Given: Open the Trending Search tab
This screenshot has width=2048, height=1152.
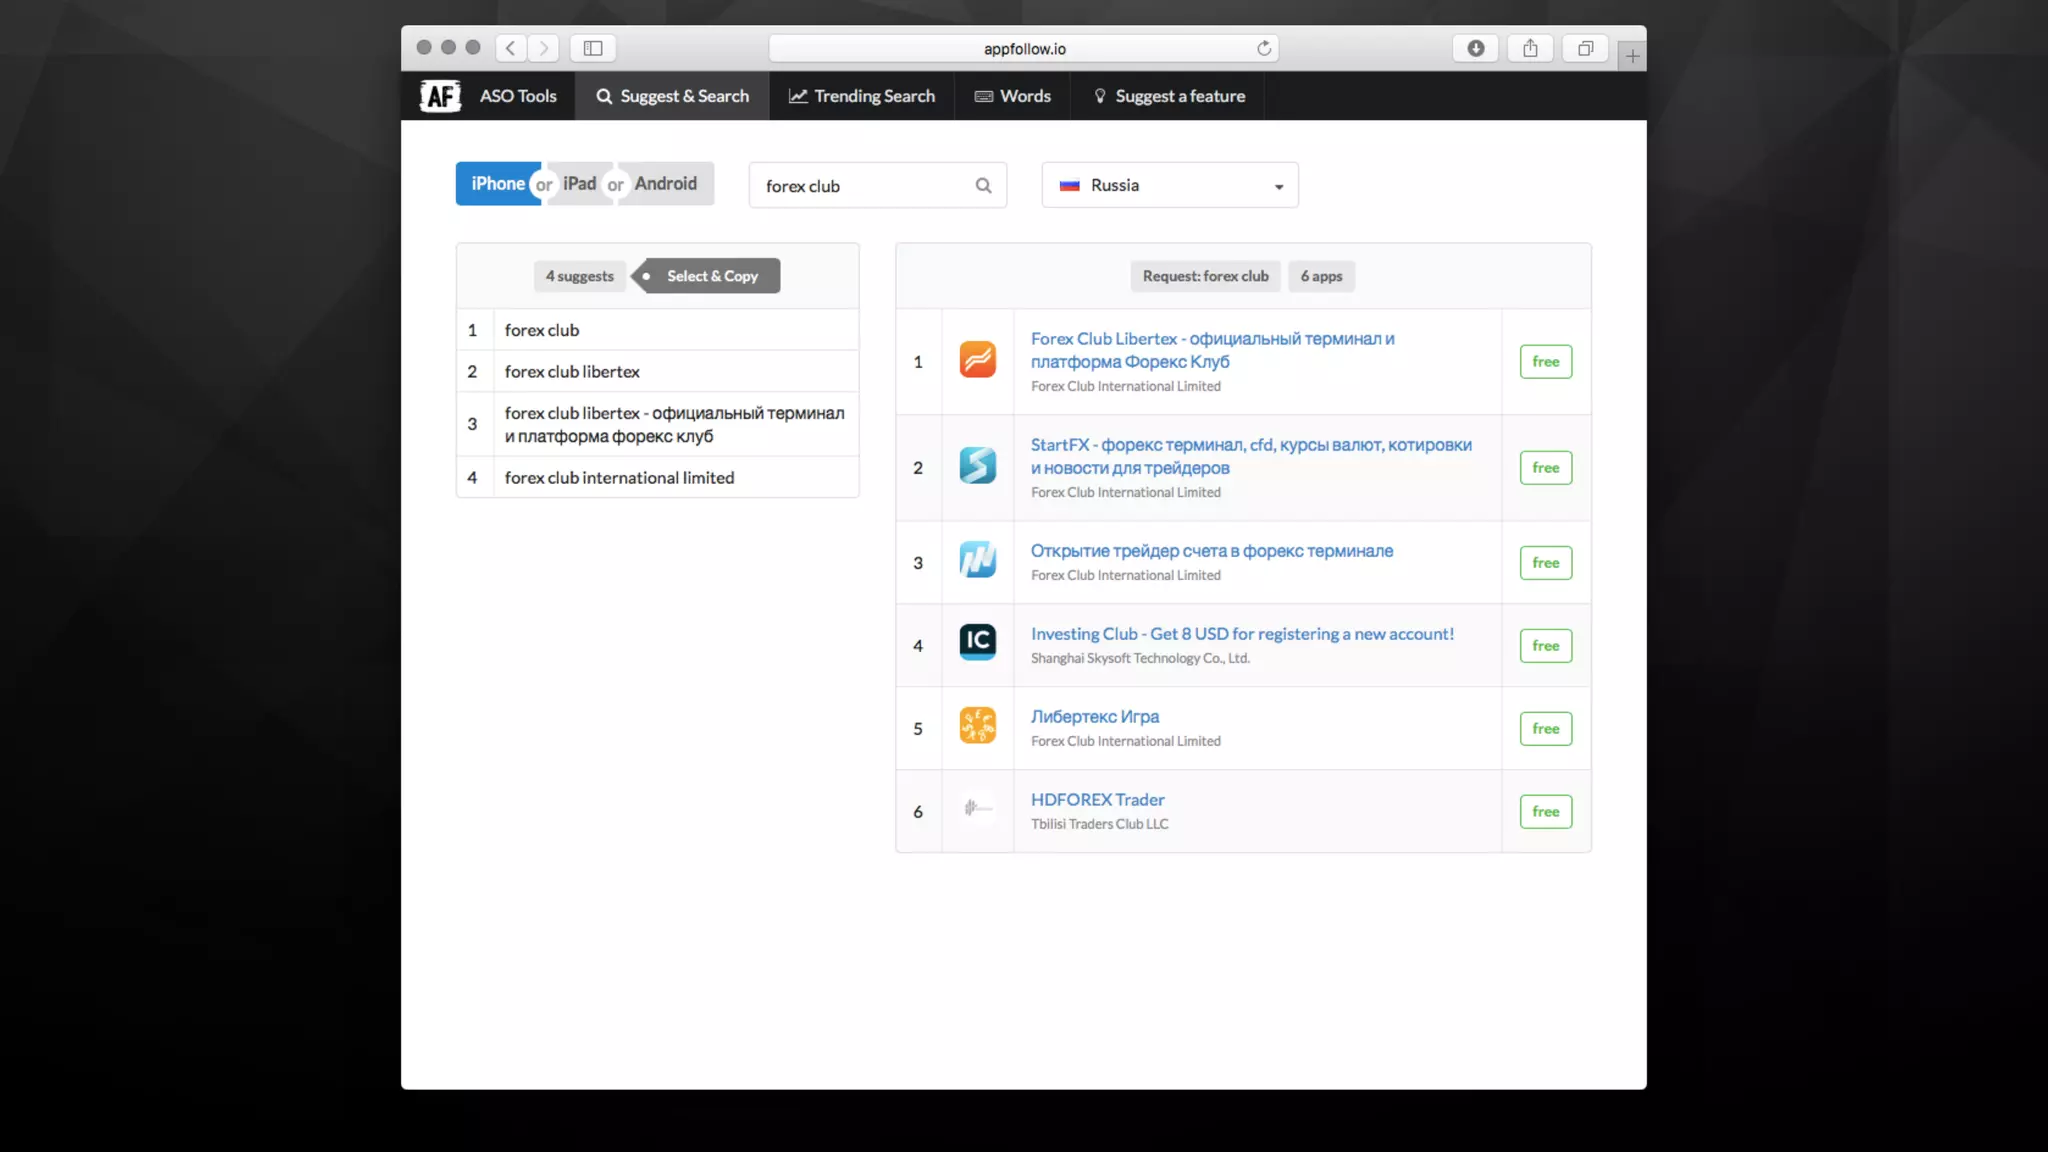Looking at the screenshot, I should tap(862, 96).
